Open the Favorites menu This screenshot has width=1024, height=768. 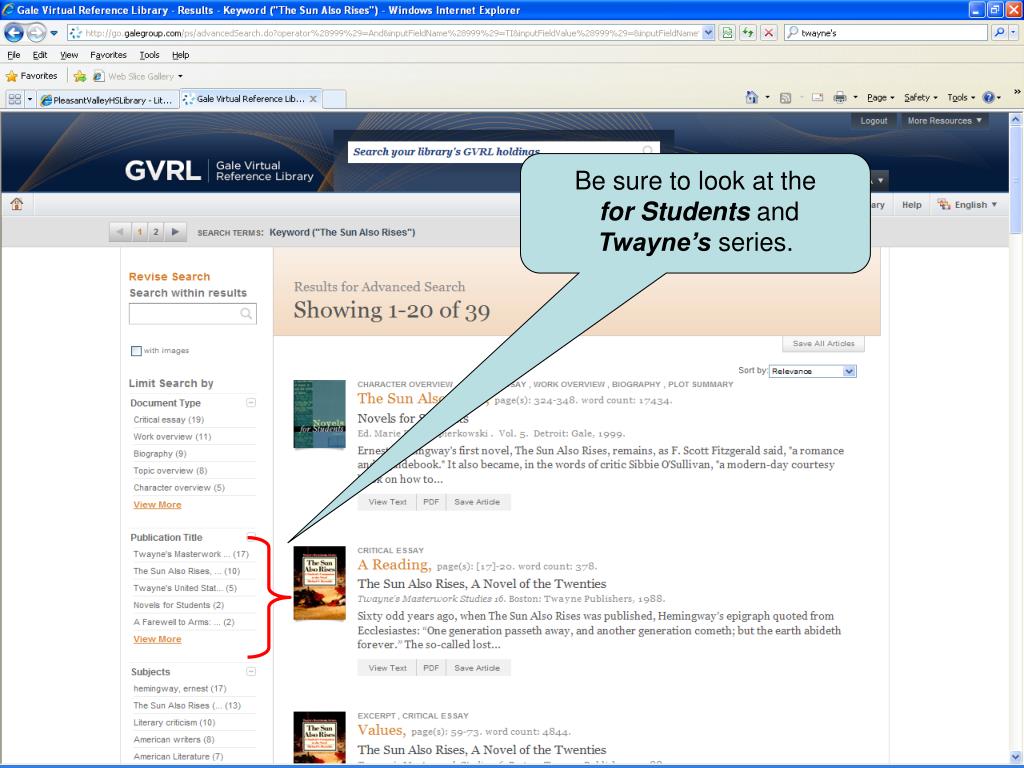108,55
